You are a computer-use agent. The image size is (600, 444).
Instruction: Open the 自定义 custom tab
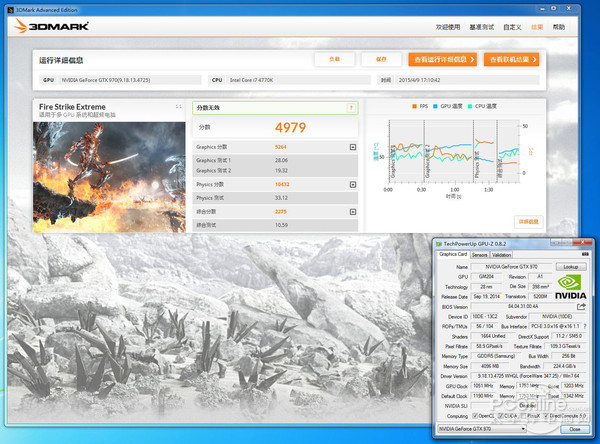[x=512, y=27]
